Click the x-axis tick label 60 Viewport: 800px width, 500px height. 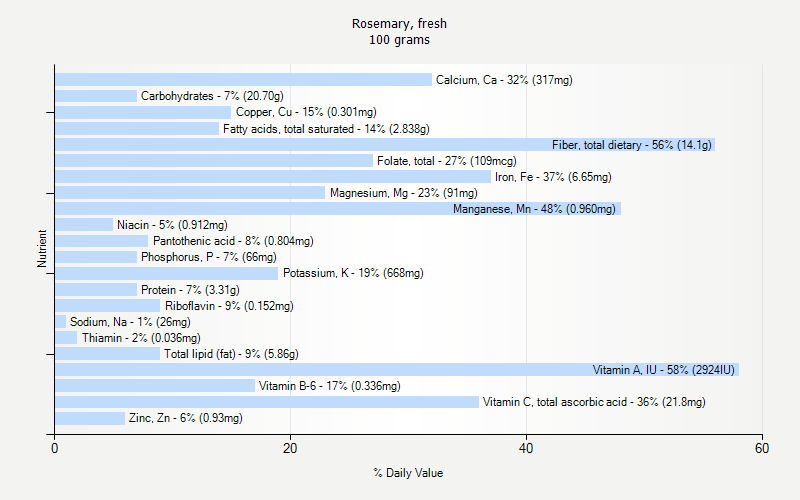pyautogui.click(x=762, y=448)
